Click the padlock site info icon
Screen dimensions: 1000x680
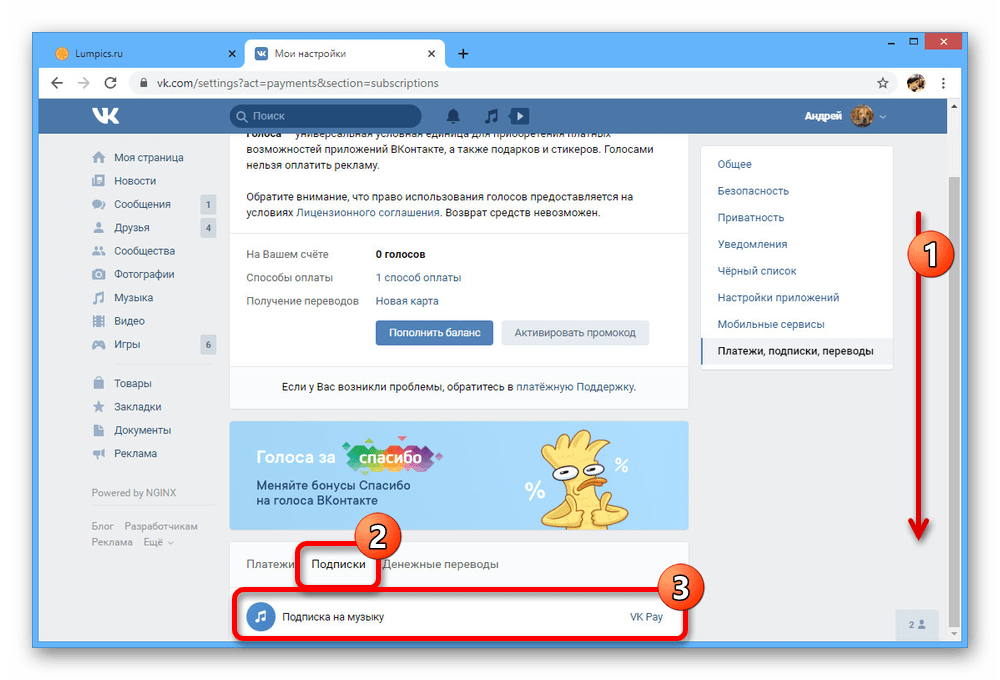tap(143, 83)
